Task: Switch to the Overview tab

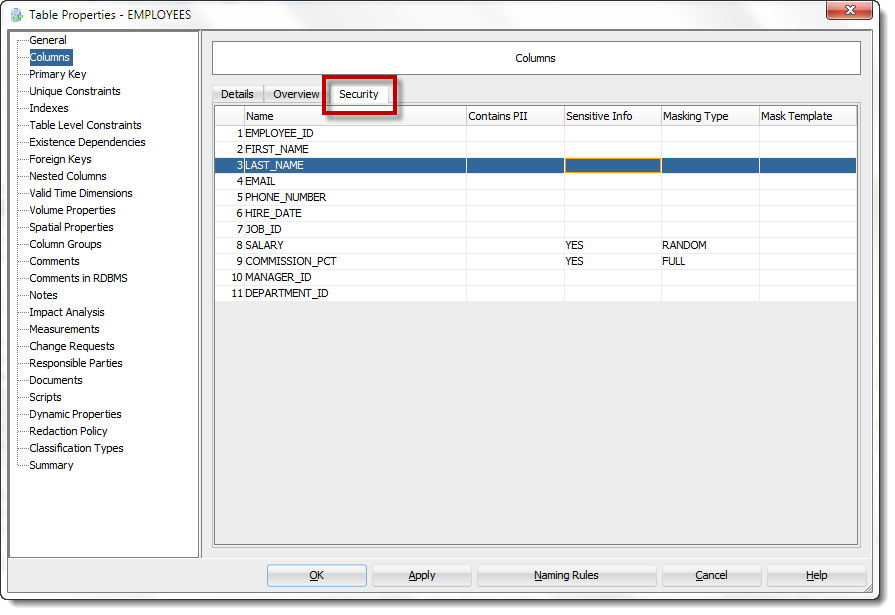Action: (x=296, y=94)
